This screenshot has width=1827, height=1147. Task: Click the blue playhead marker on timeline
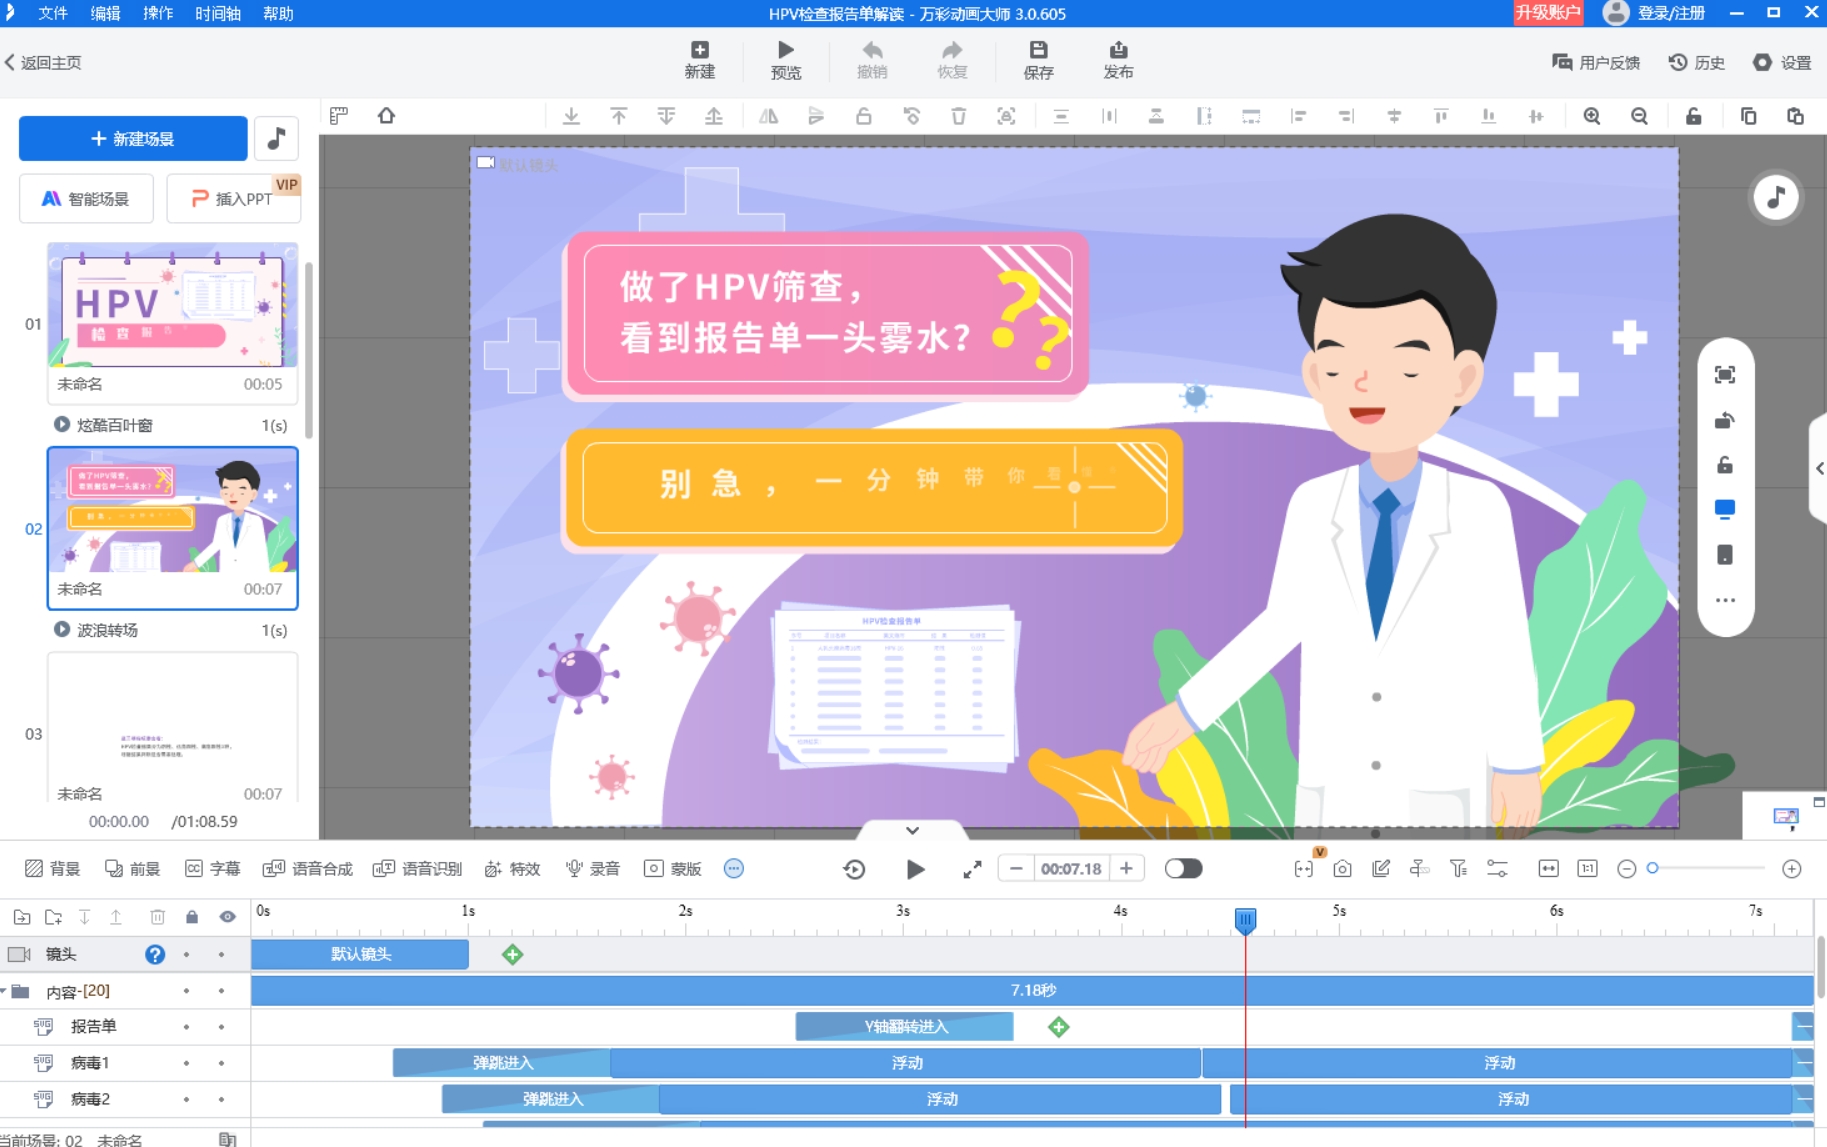(x=1245, y=919)
